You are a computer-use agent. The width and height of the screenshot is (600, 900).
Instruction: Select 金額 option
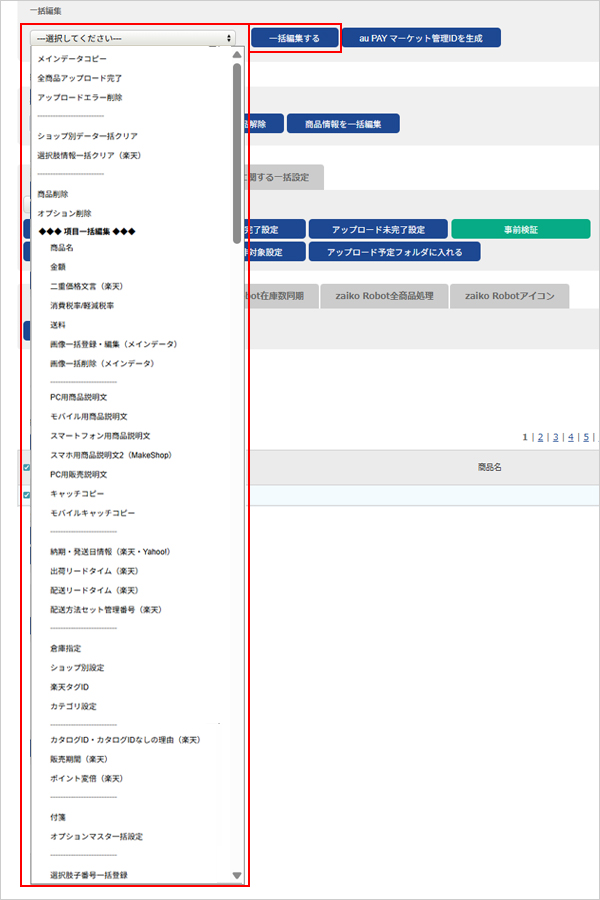[58, 267]
